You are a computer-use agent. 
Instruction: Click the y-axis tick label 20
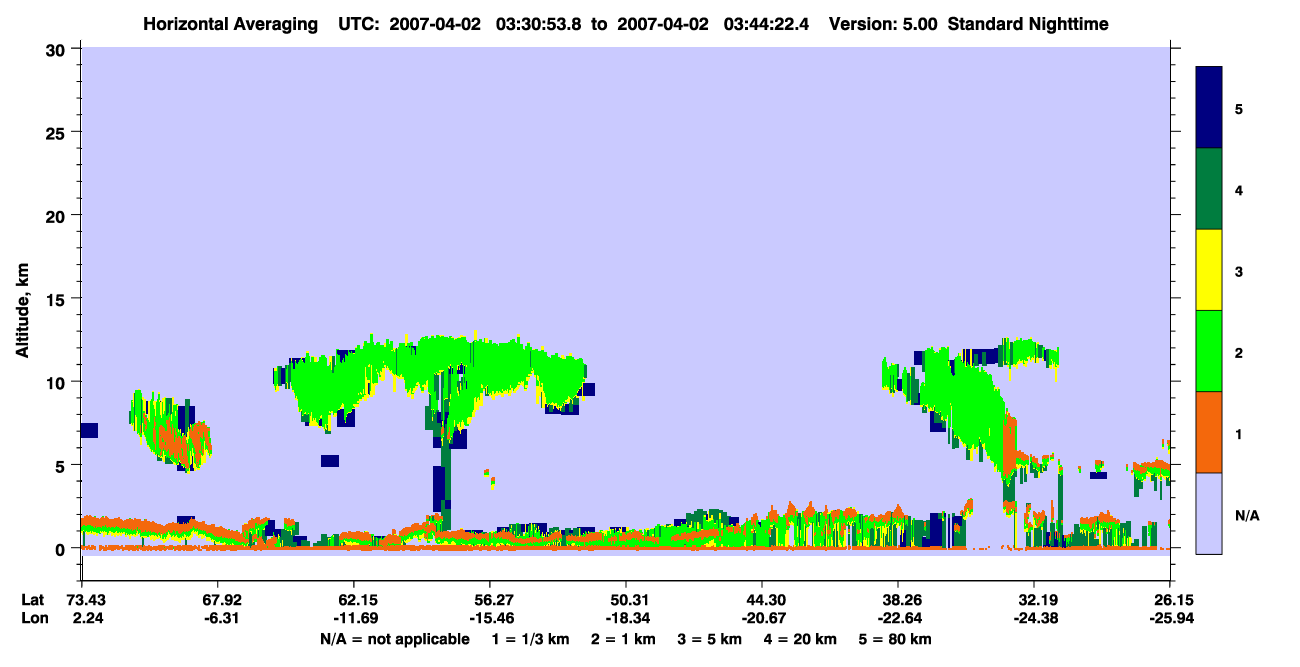coord(57,215)
